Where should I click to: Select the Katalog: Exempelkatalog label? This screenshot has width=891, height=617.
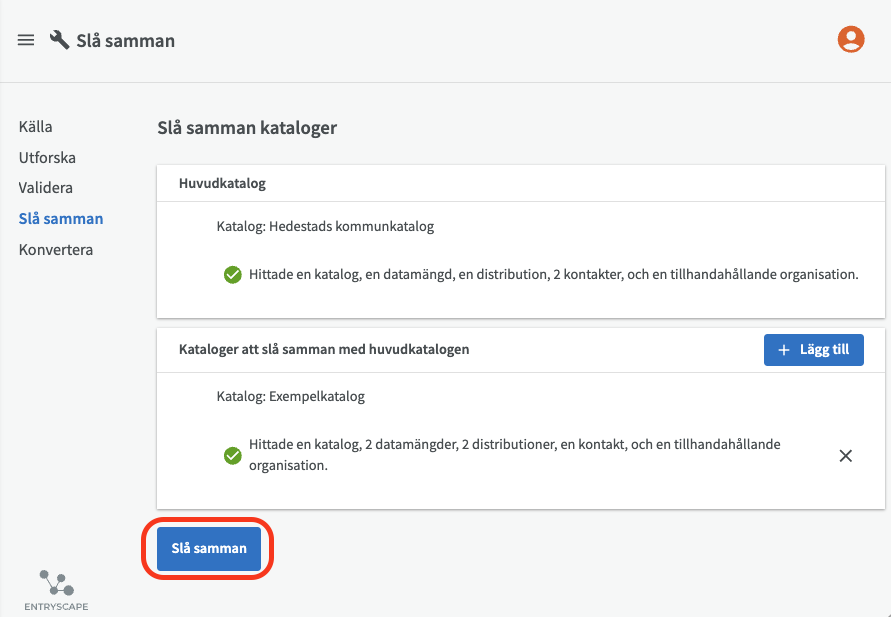click(x=290, y=396)
